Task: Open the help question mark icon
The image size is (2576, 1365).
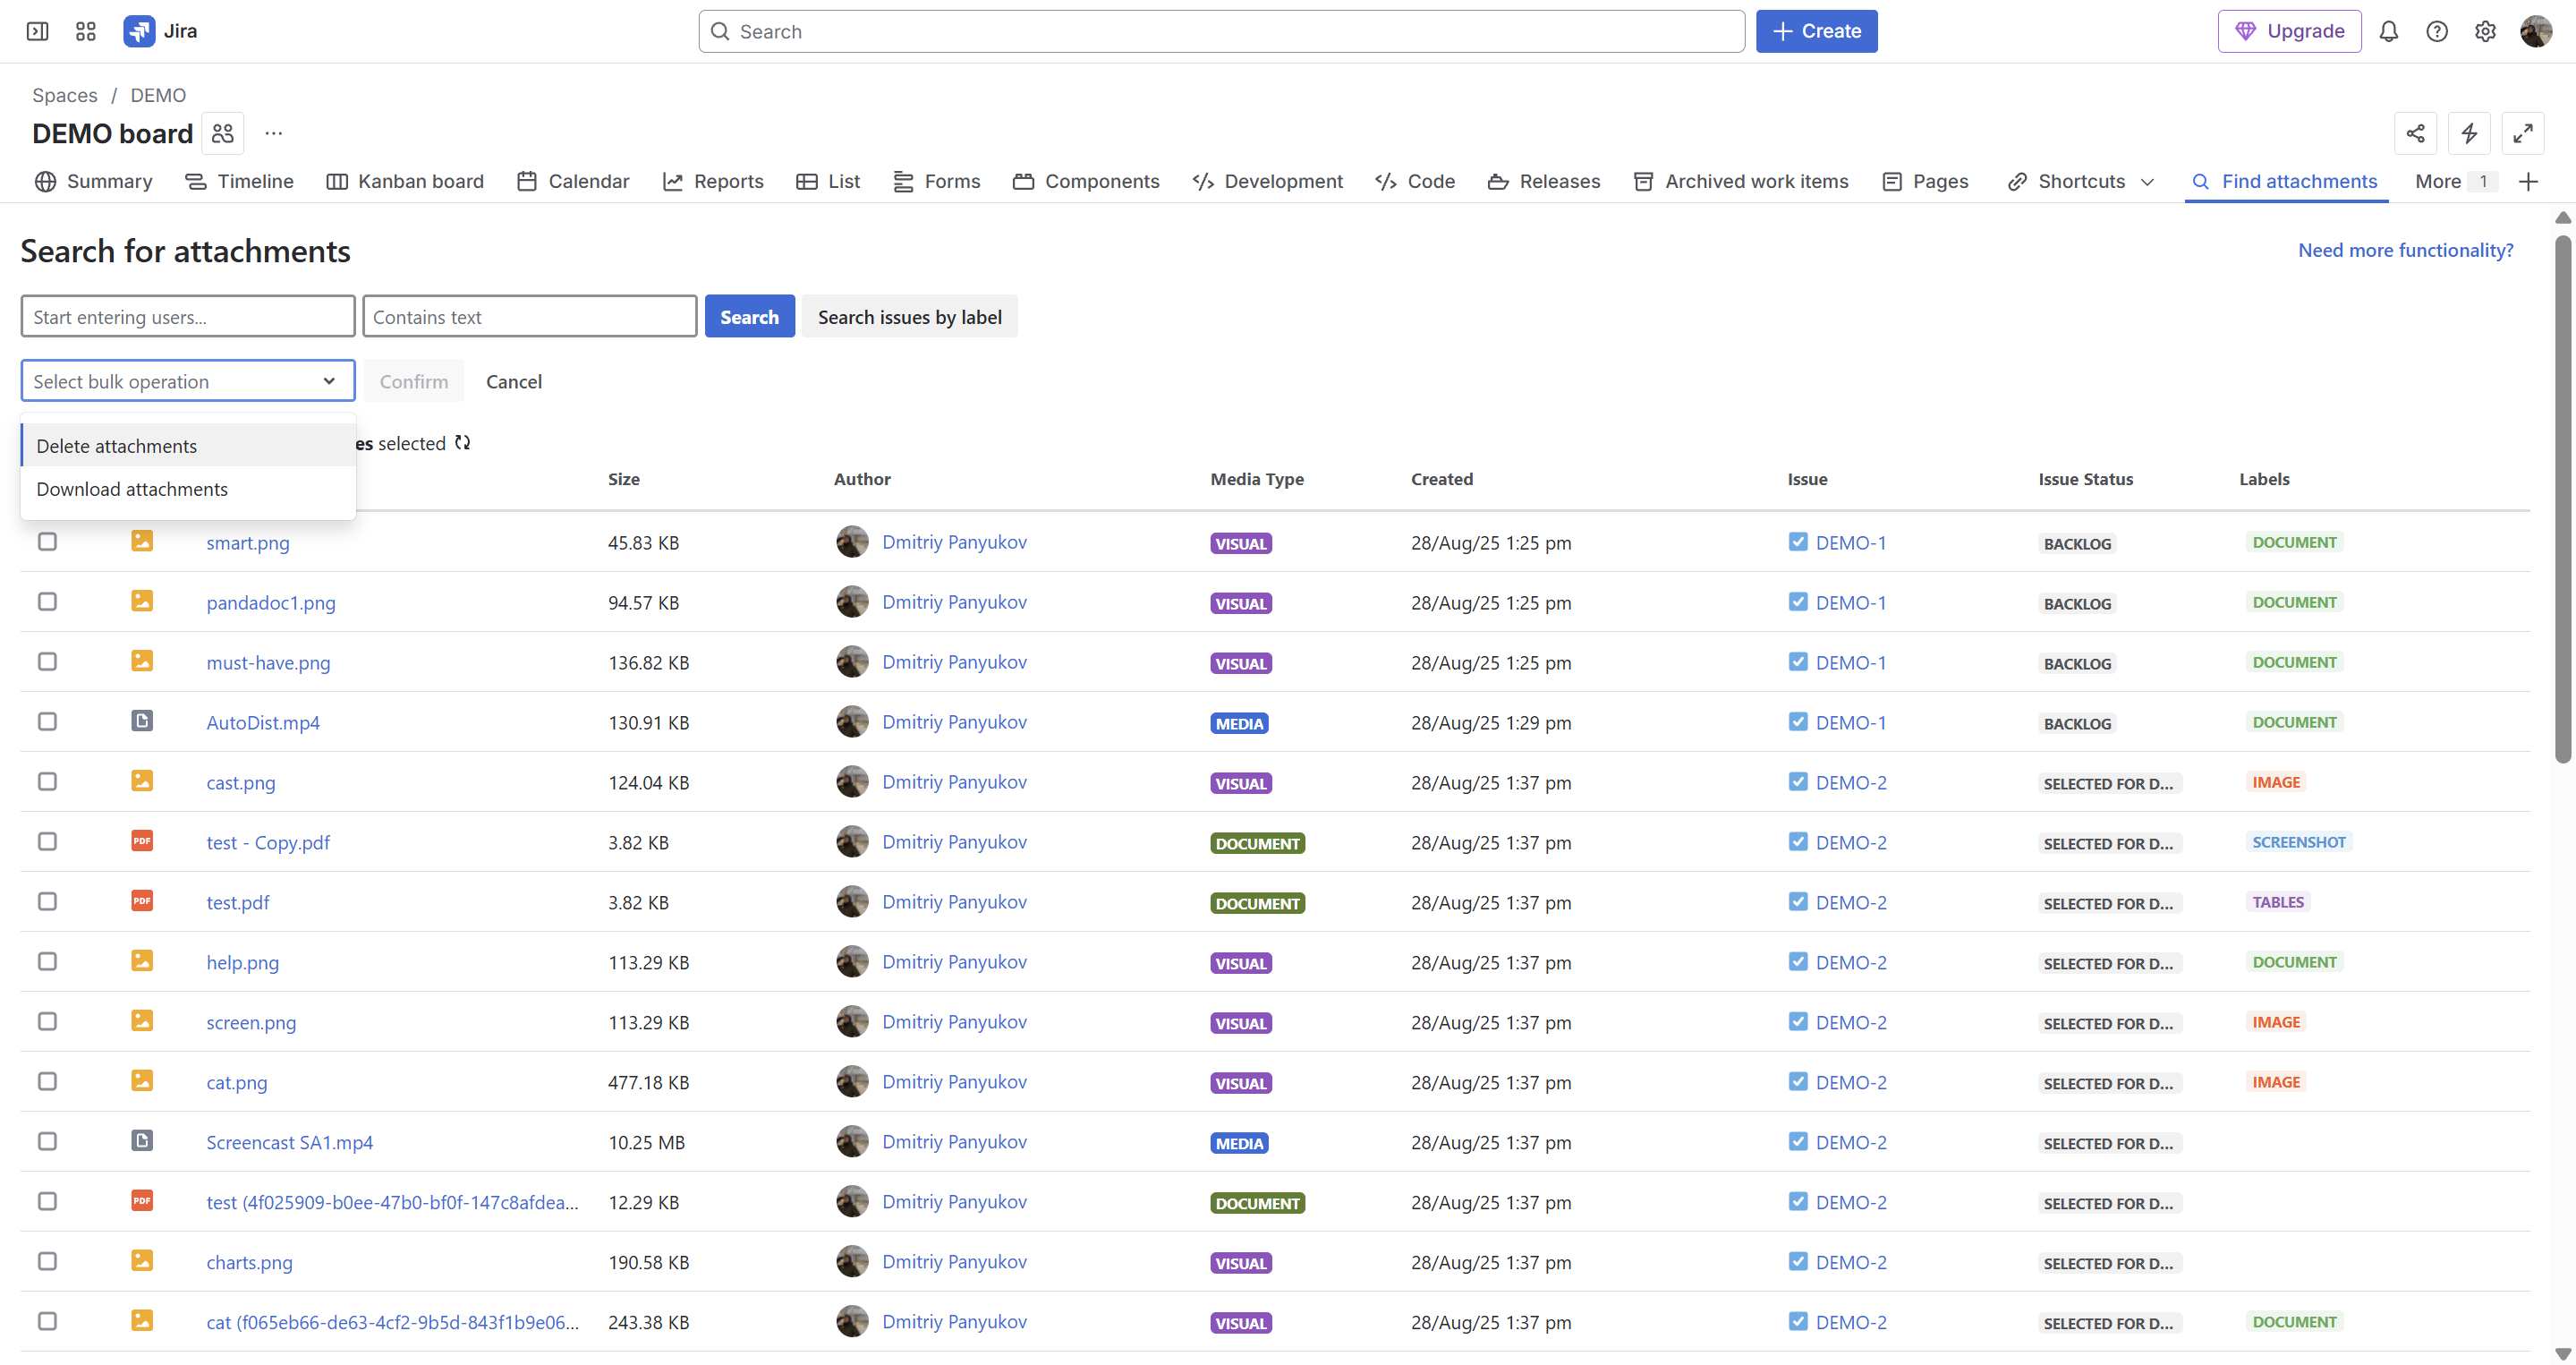Action: 2436,31
